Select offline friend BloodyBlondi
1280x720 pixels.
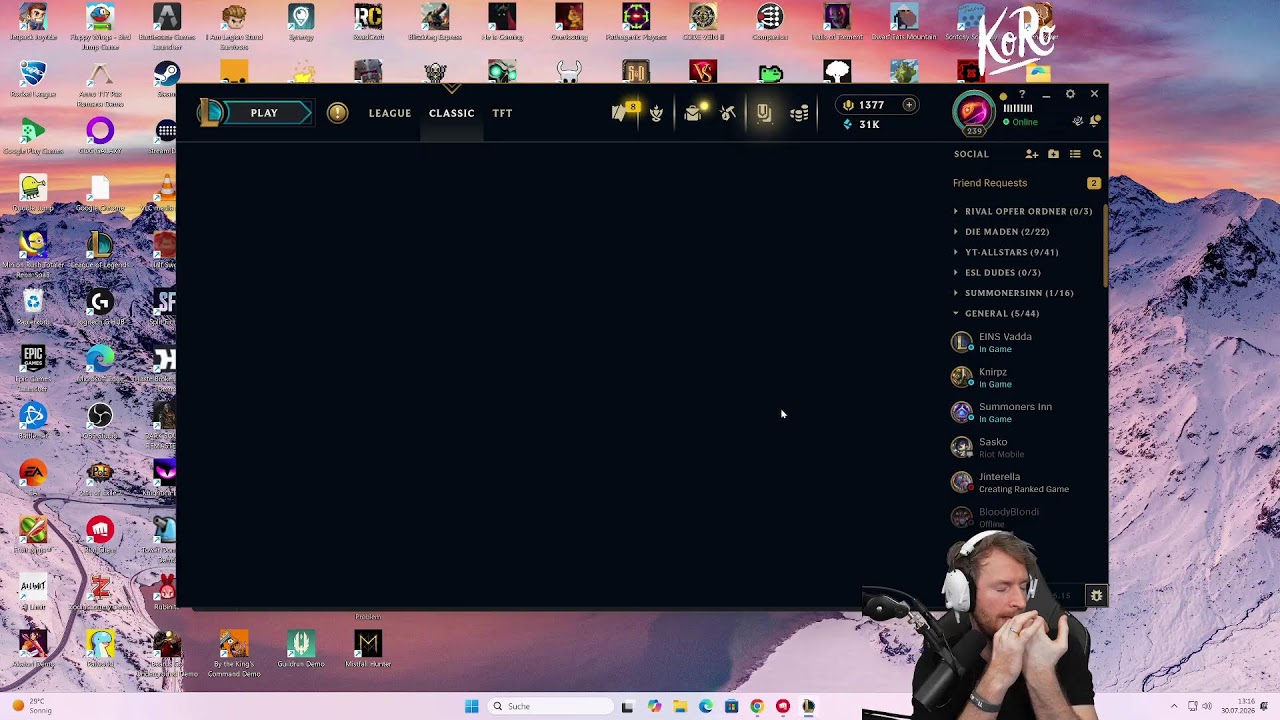tap(1024, 517)
